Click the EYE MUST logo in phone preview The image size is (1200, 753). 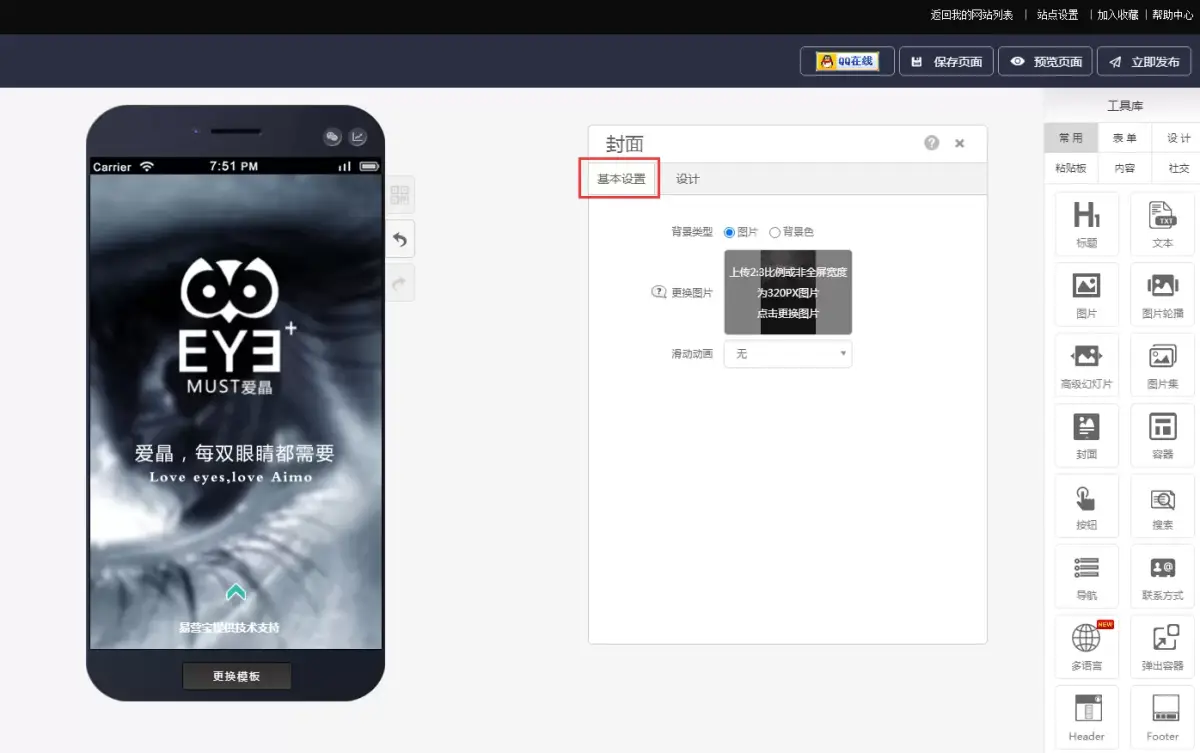point(237,325)
